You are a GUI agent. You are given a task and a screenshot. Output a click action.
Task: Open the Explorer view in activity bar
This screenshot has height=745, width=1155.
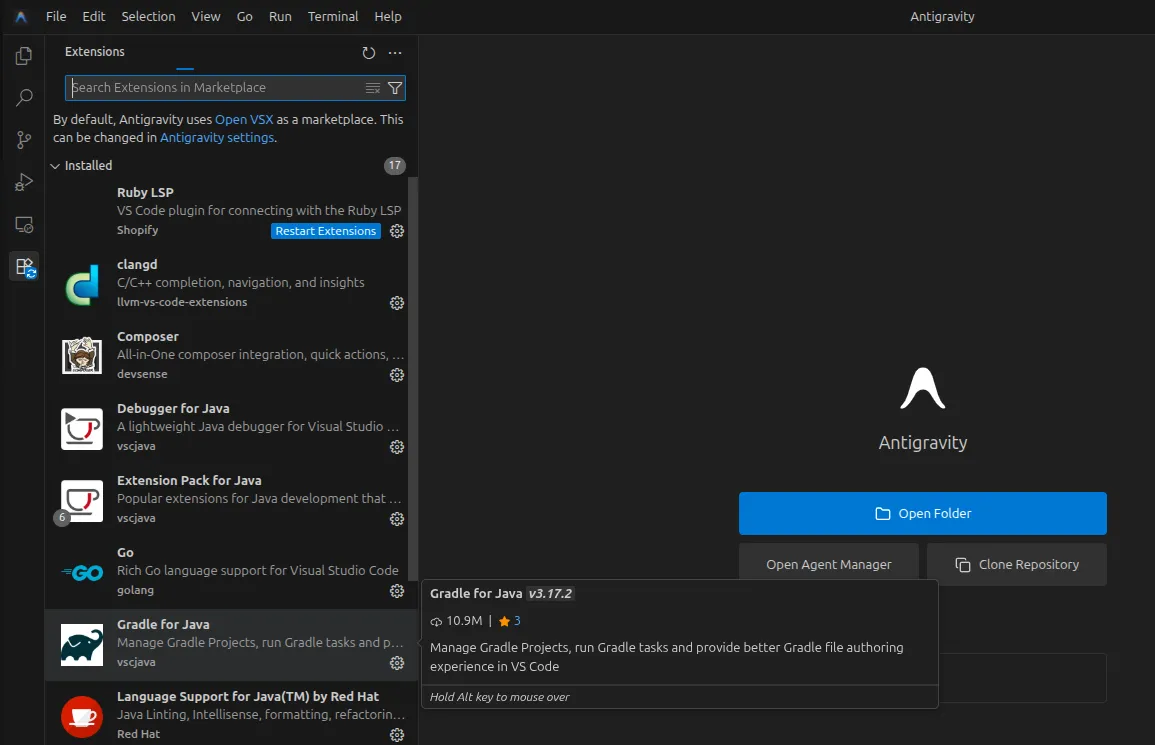tap(24, 56)
